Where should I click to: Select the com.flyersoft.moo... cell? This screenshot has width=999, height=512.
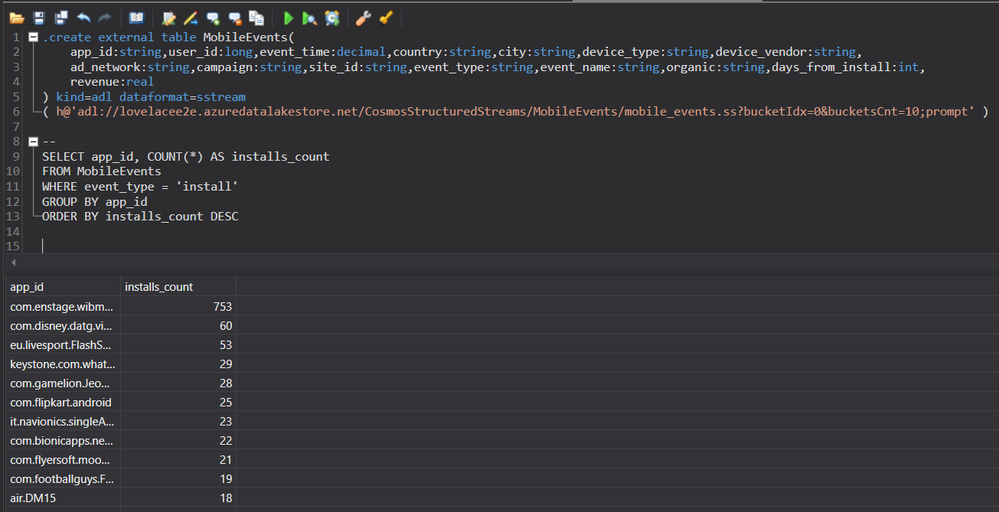click(62, 459)
